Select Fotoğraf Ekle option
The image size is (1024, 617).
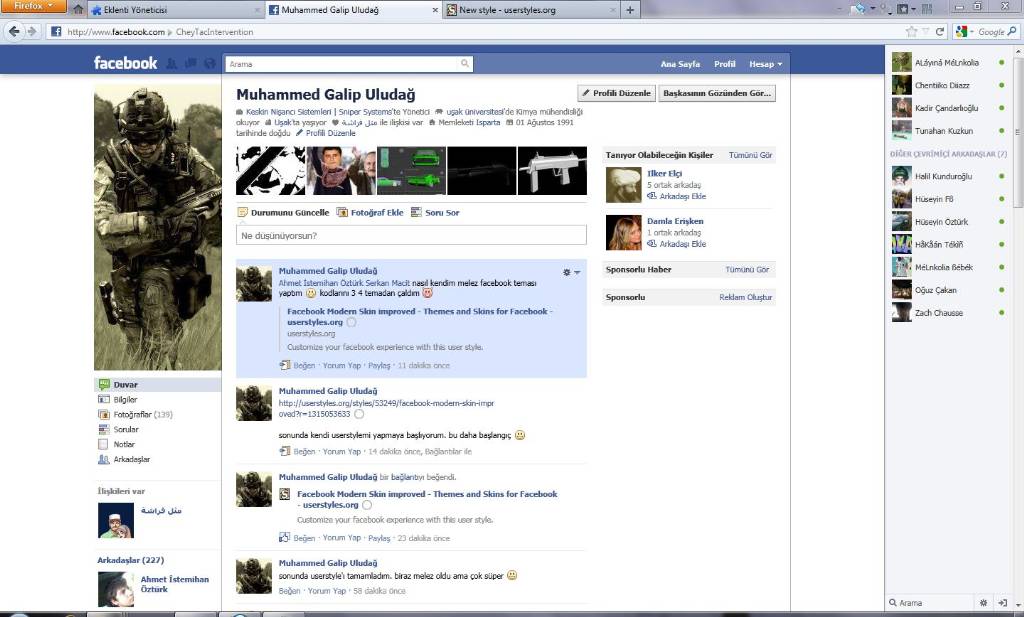pos(370,213)
